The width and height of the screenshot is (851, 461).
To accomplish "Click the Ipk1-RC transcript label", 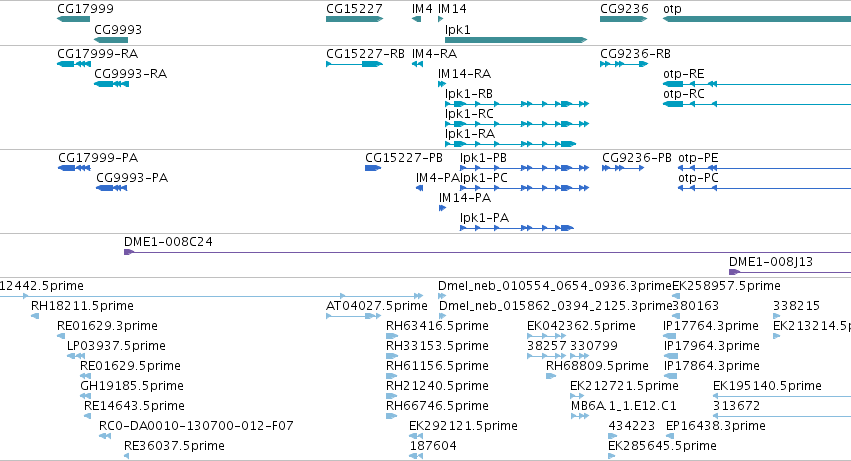I will click(469, 114).
